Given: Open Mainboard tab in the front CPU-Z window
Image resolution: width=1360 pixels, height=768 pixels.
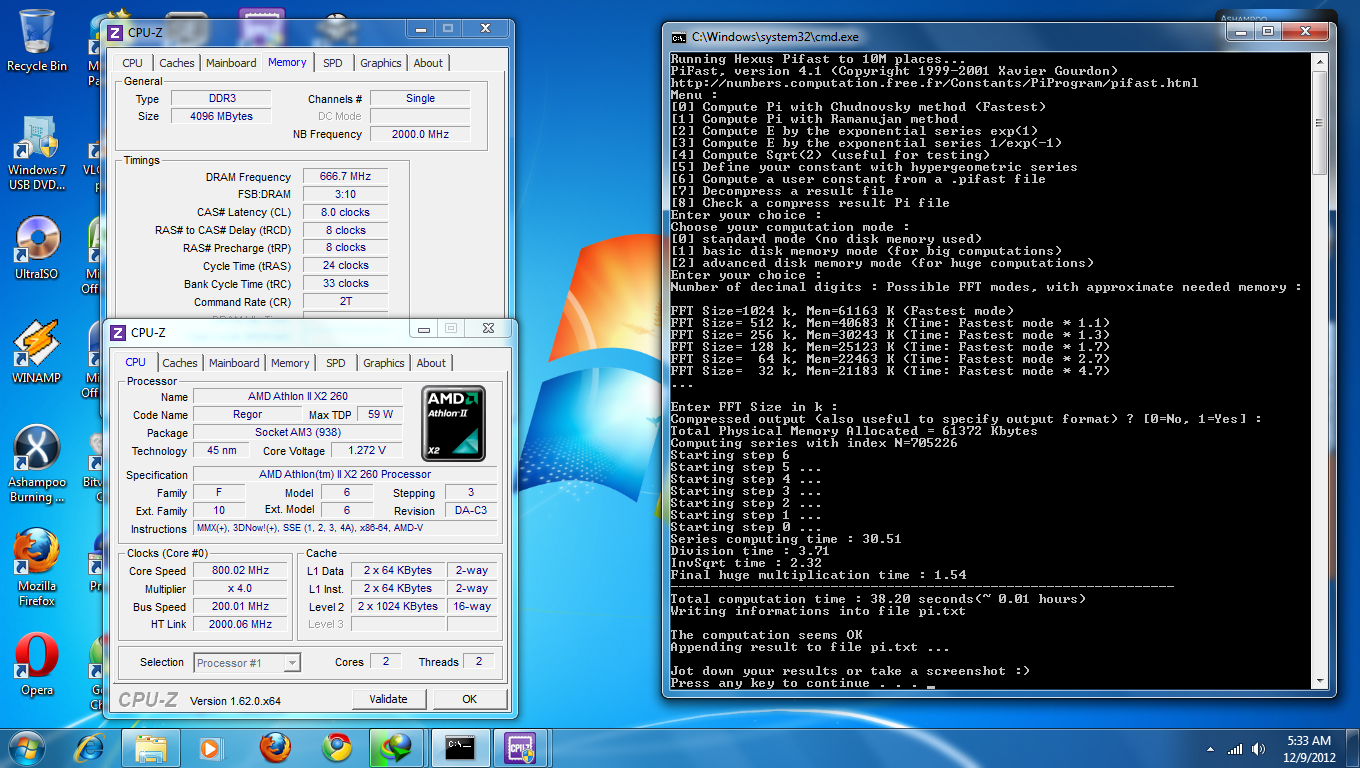Looking at the screenshot, I should point(234,363).
